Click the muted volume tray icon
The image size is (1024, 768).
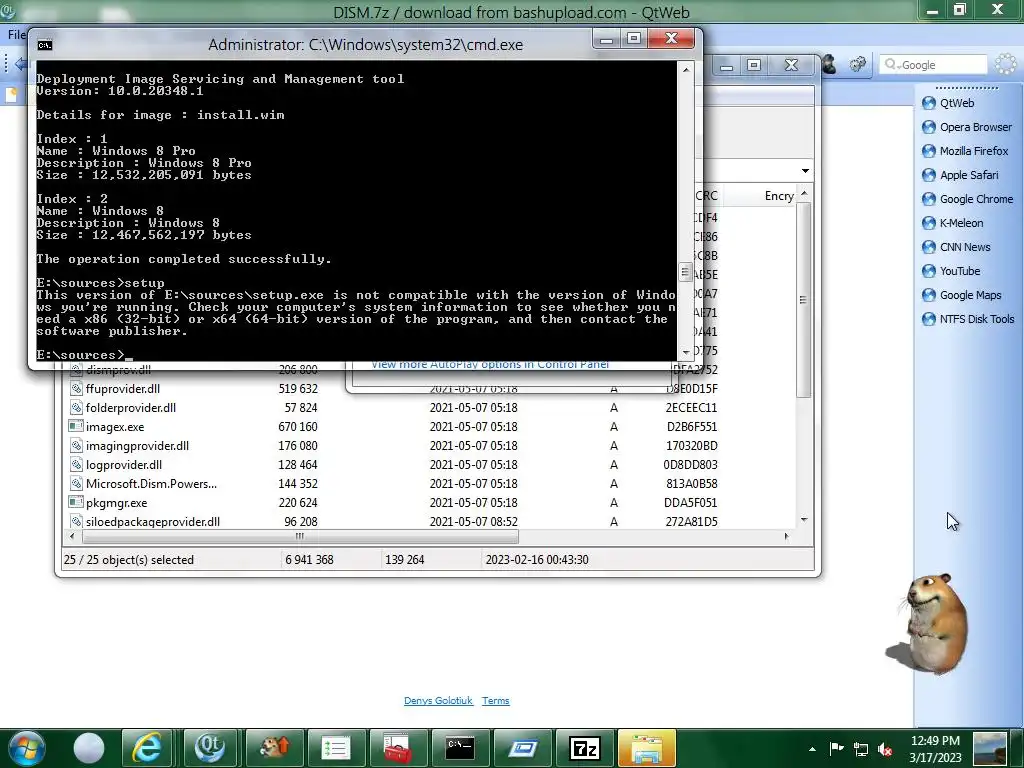coord(885,749)
